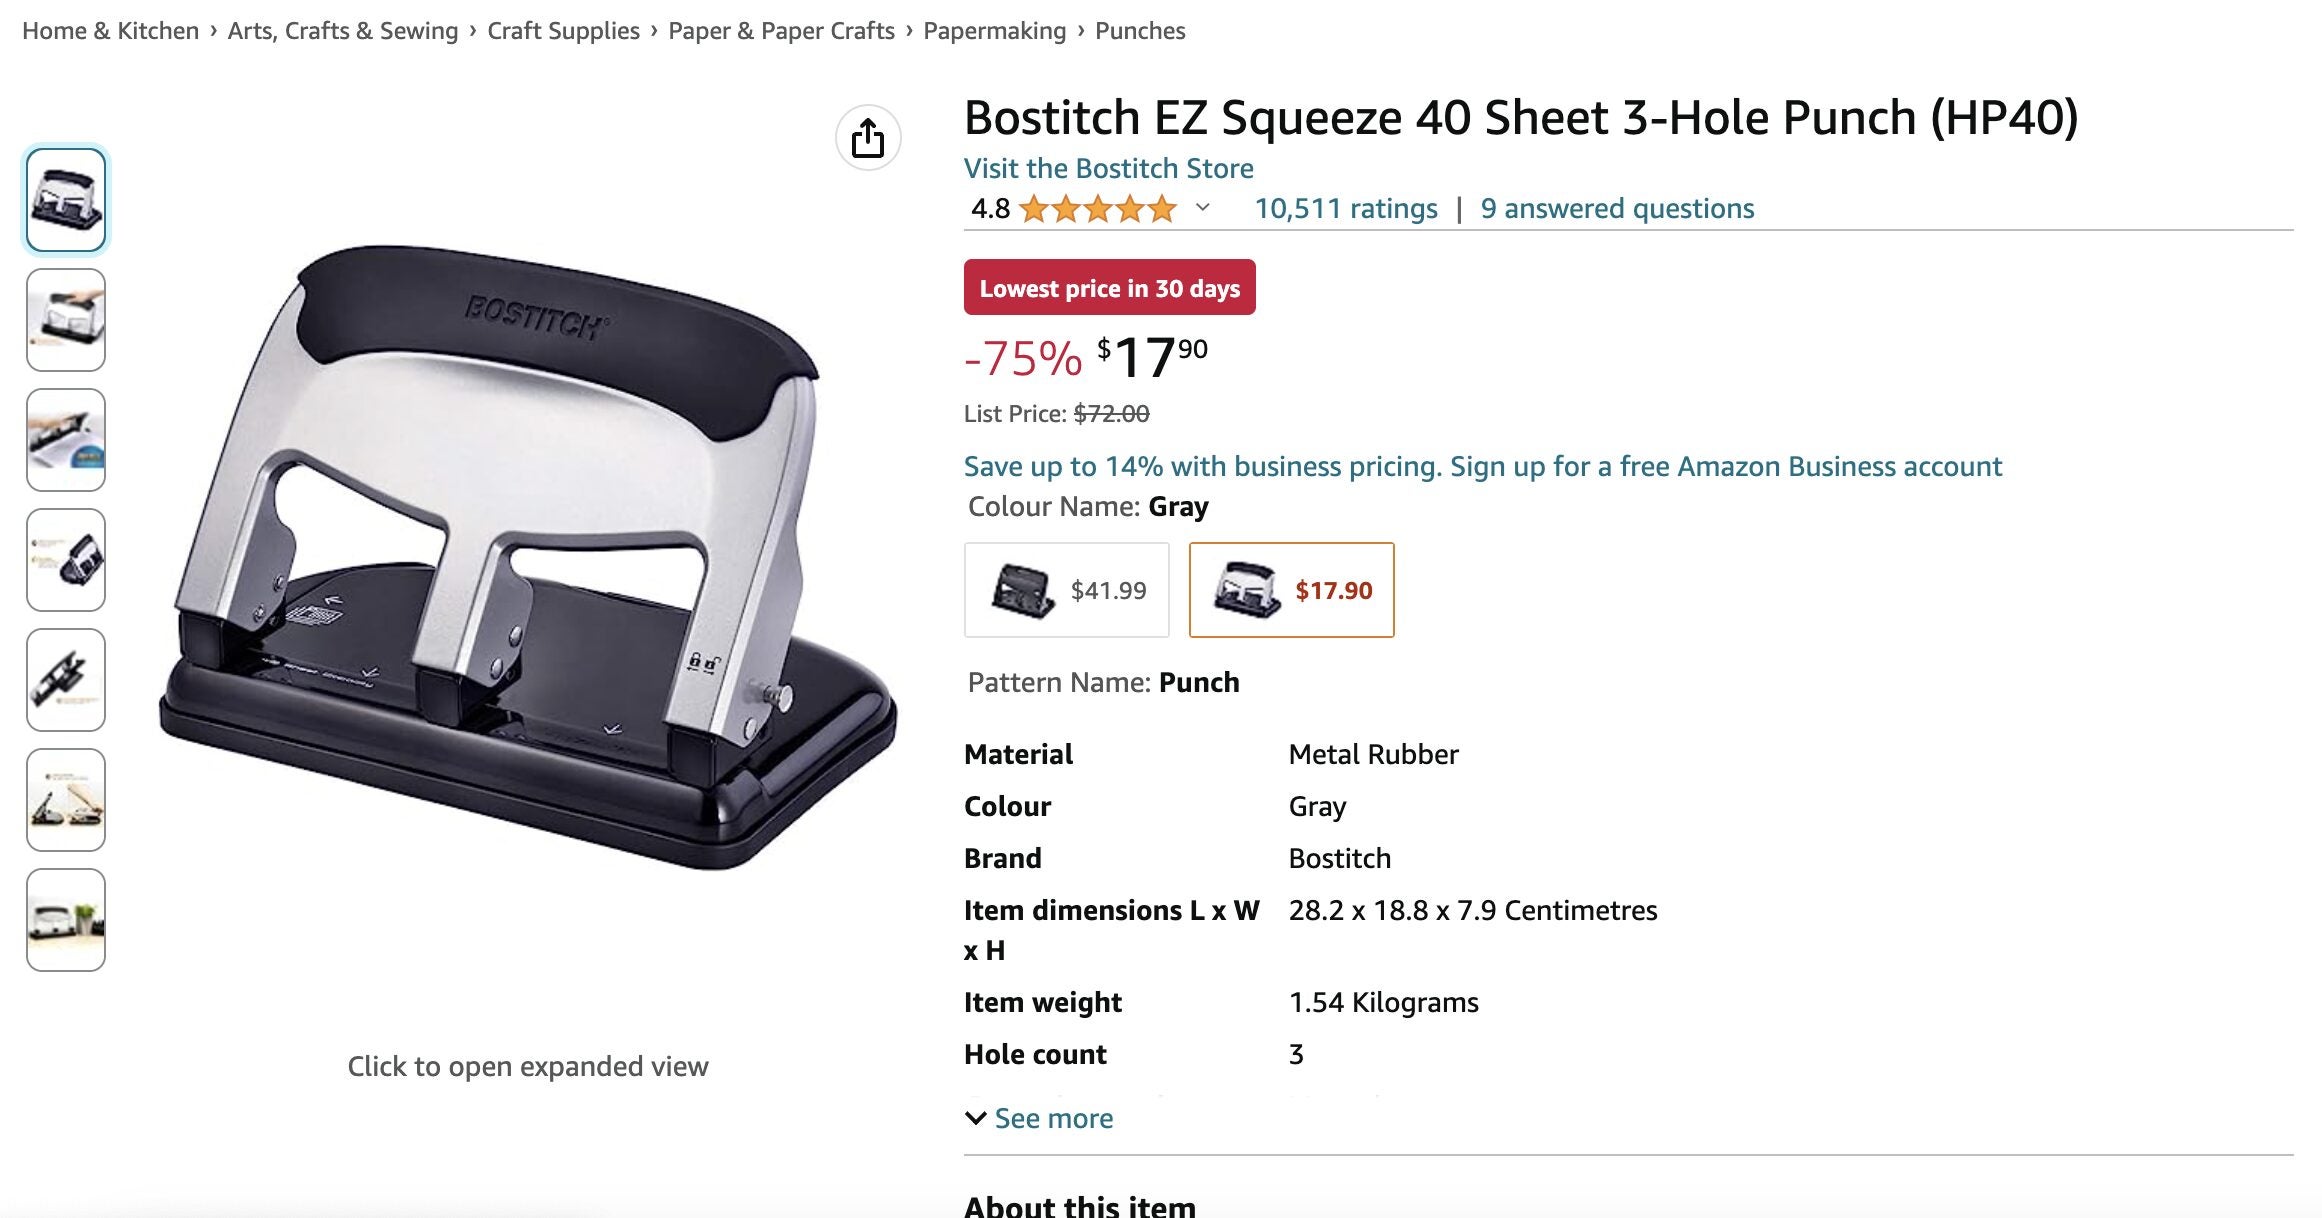
Task: Open last thumbnail showing punch on desk
Action: [x=66, y=920]
